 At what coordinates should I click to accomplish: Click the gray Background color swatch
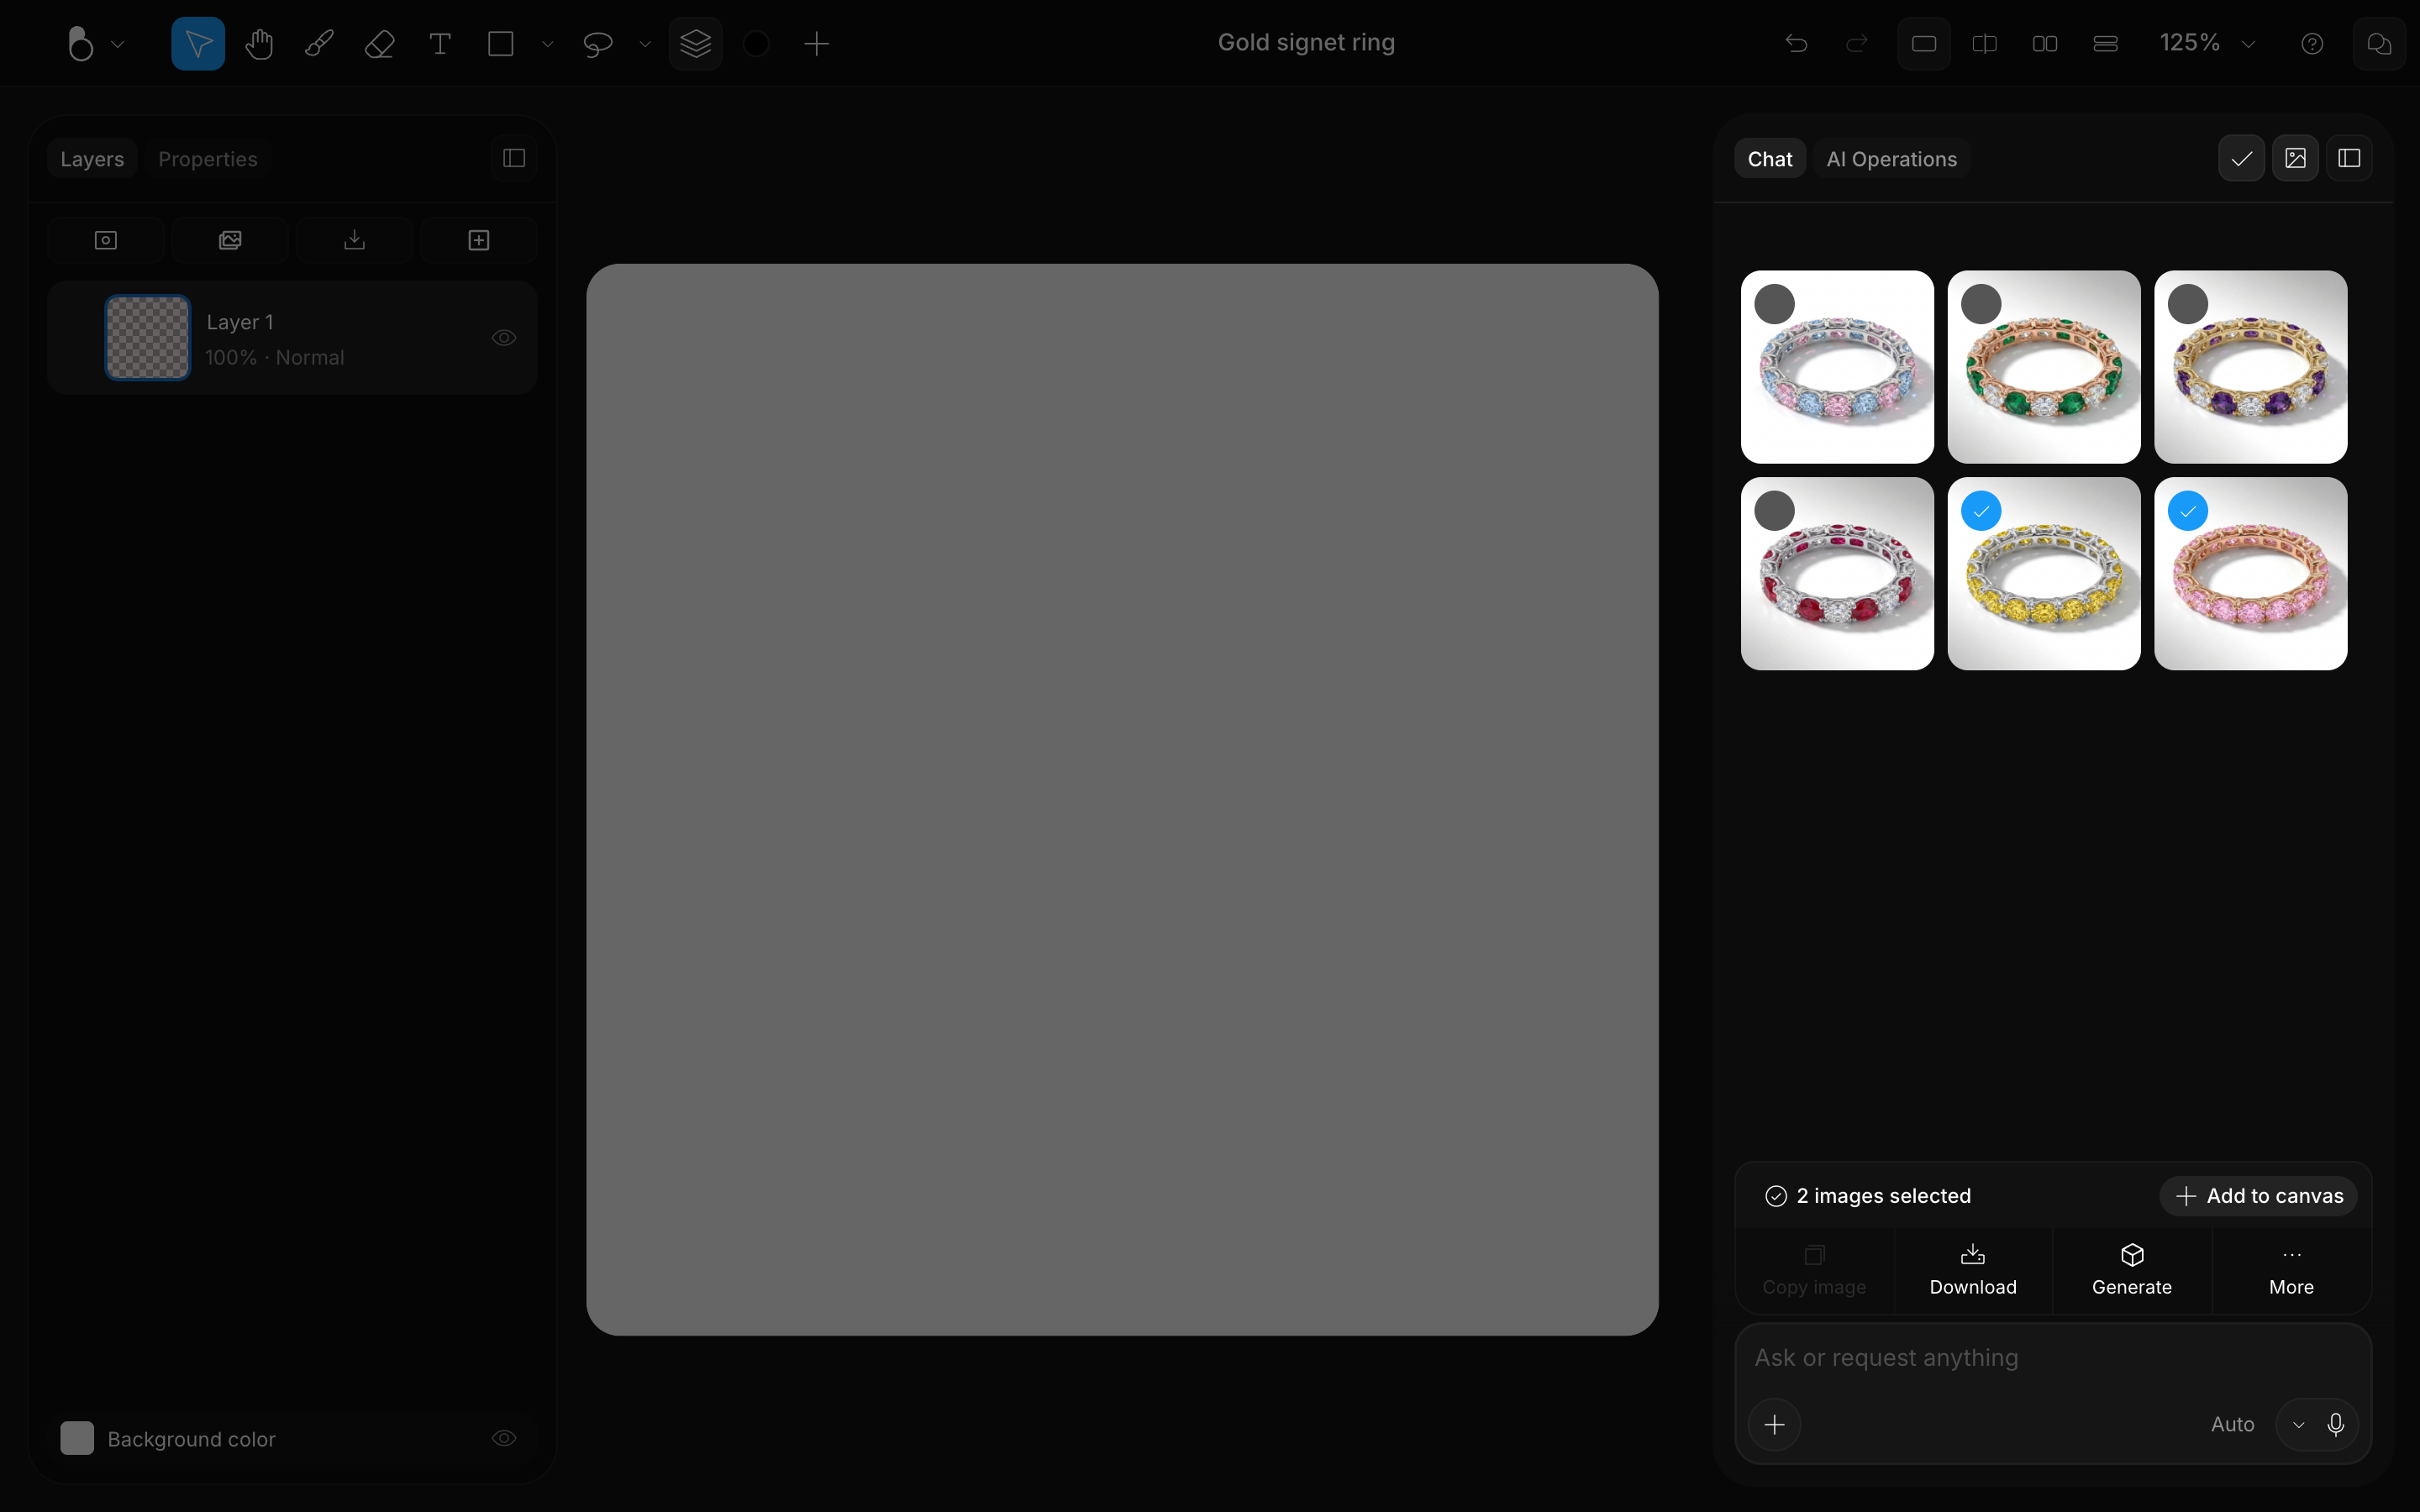[77, 1438]
